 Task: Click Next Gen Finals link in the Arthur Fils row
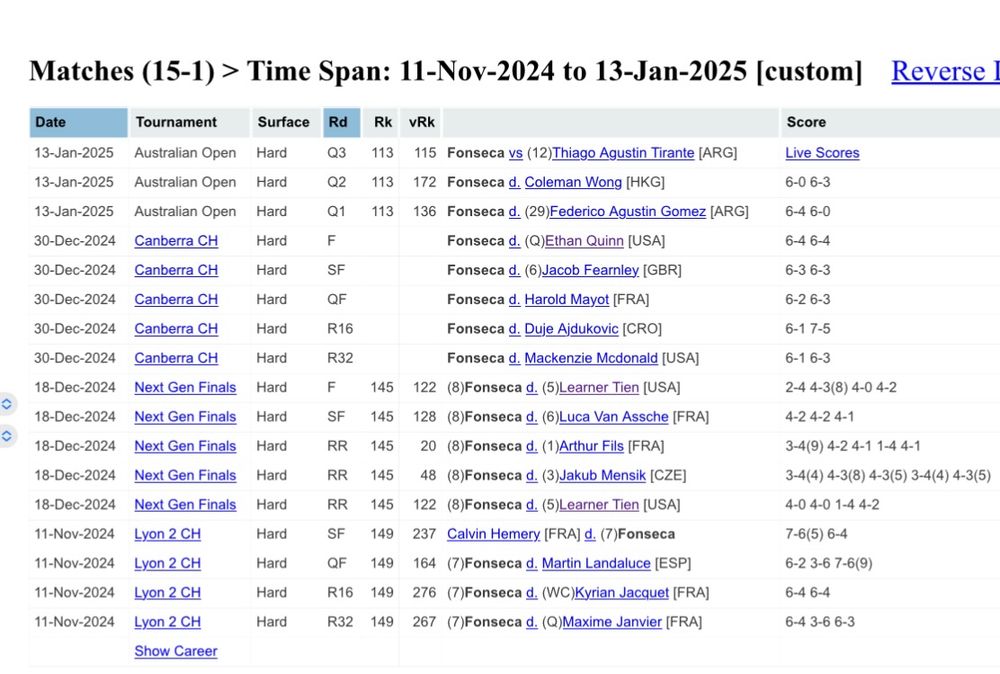(185, 446)
